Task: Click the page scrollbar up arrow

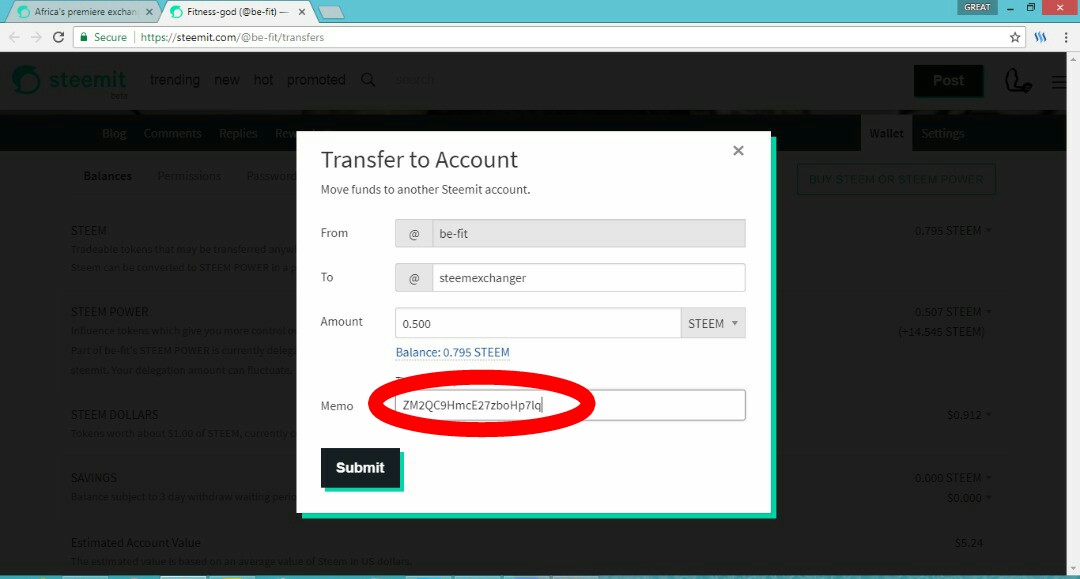Action: pyautogui.click(x=1074, y=59)
